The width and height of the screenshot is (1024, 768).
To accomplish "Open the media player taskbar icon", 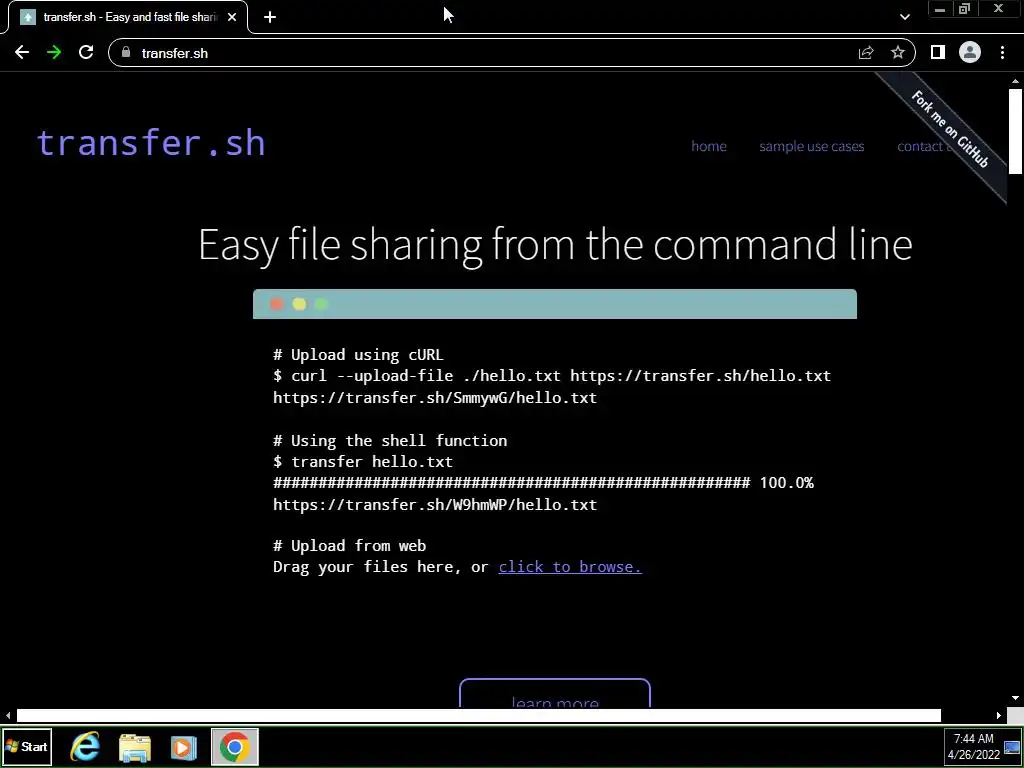I will pos(184,747).
